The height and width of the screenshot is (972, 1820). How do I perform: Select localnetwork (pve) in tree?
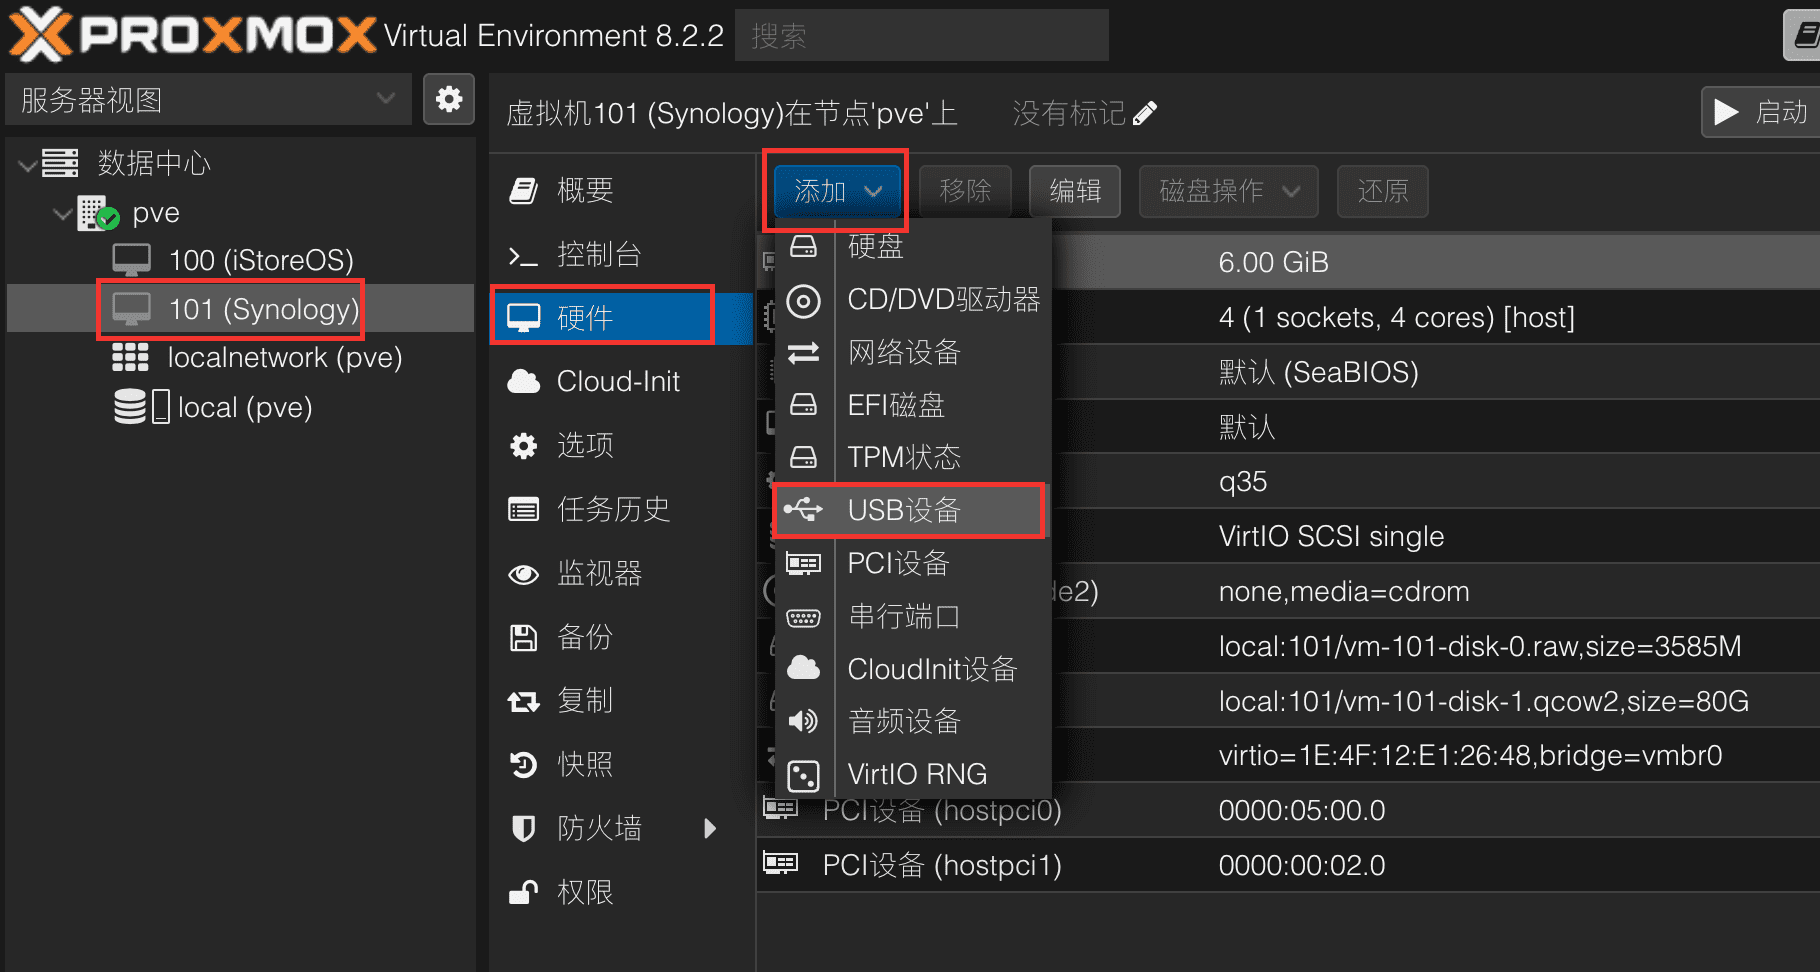point(240,357)
